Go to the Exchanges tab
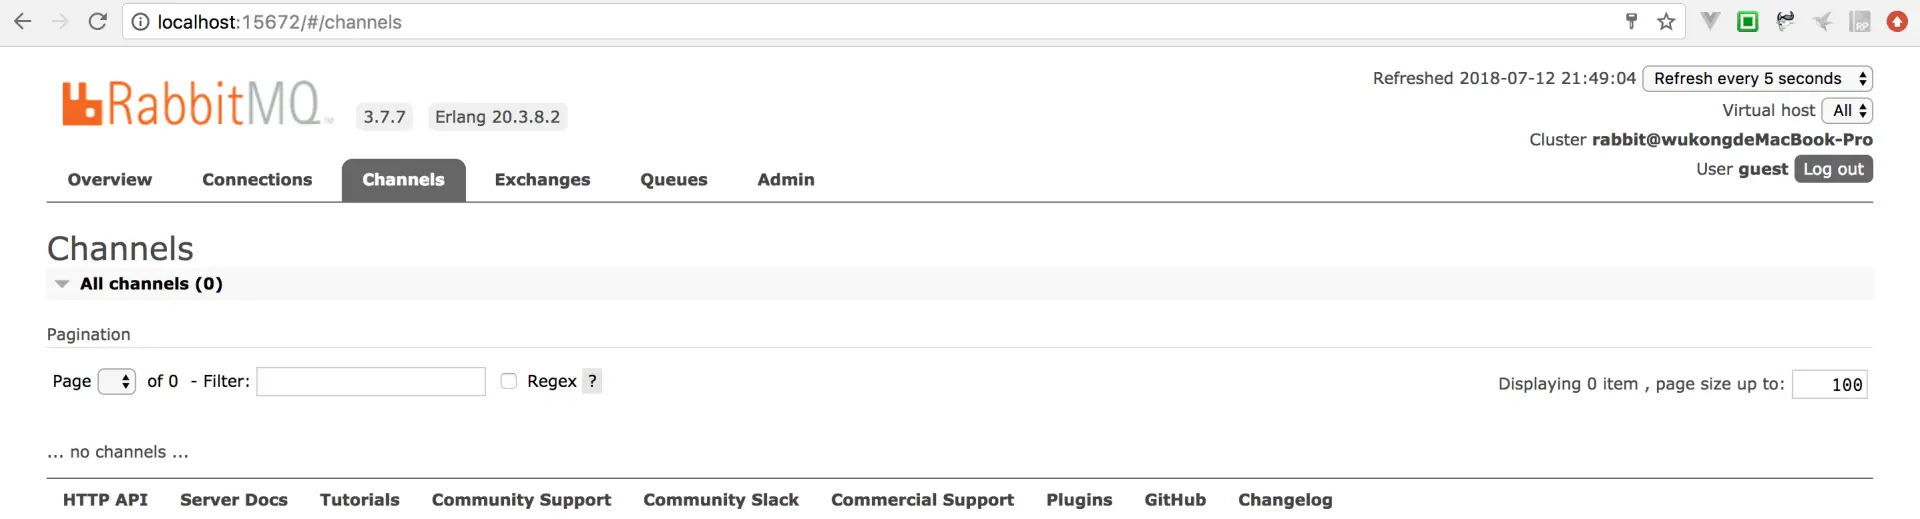This screenshot has height=519, width=1920. (x=542, y=180)
